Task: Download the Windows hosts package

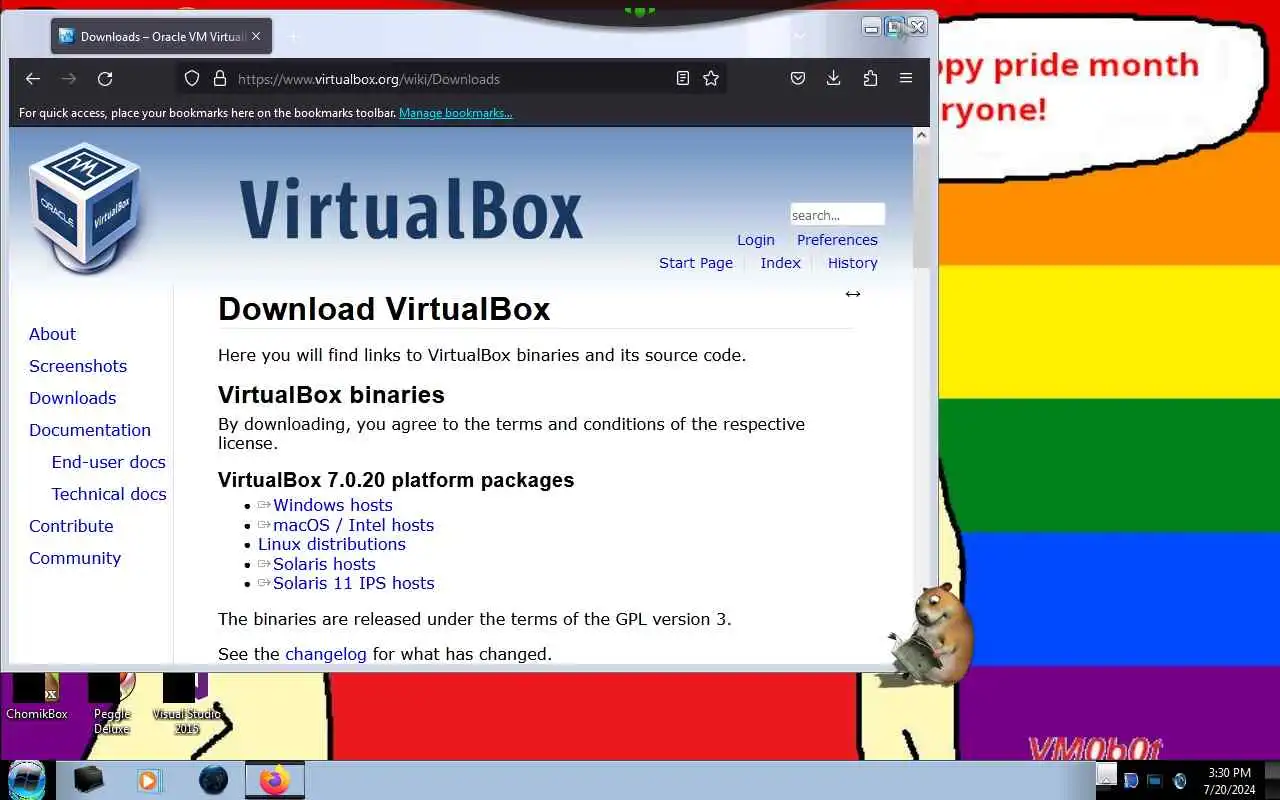Action: coord(332,505)
